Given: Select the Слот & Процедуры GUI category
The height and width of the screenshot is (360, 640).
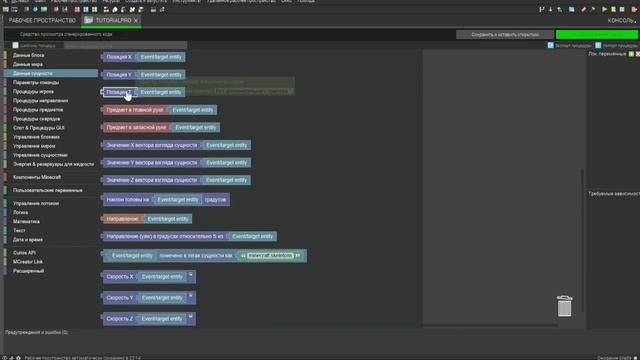Looking at the screenshot, I should point(39,128).
